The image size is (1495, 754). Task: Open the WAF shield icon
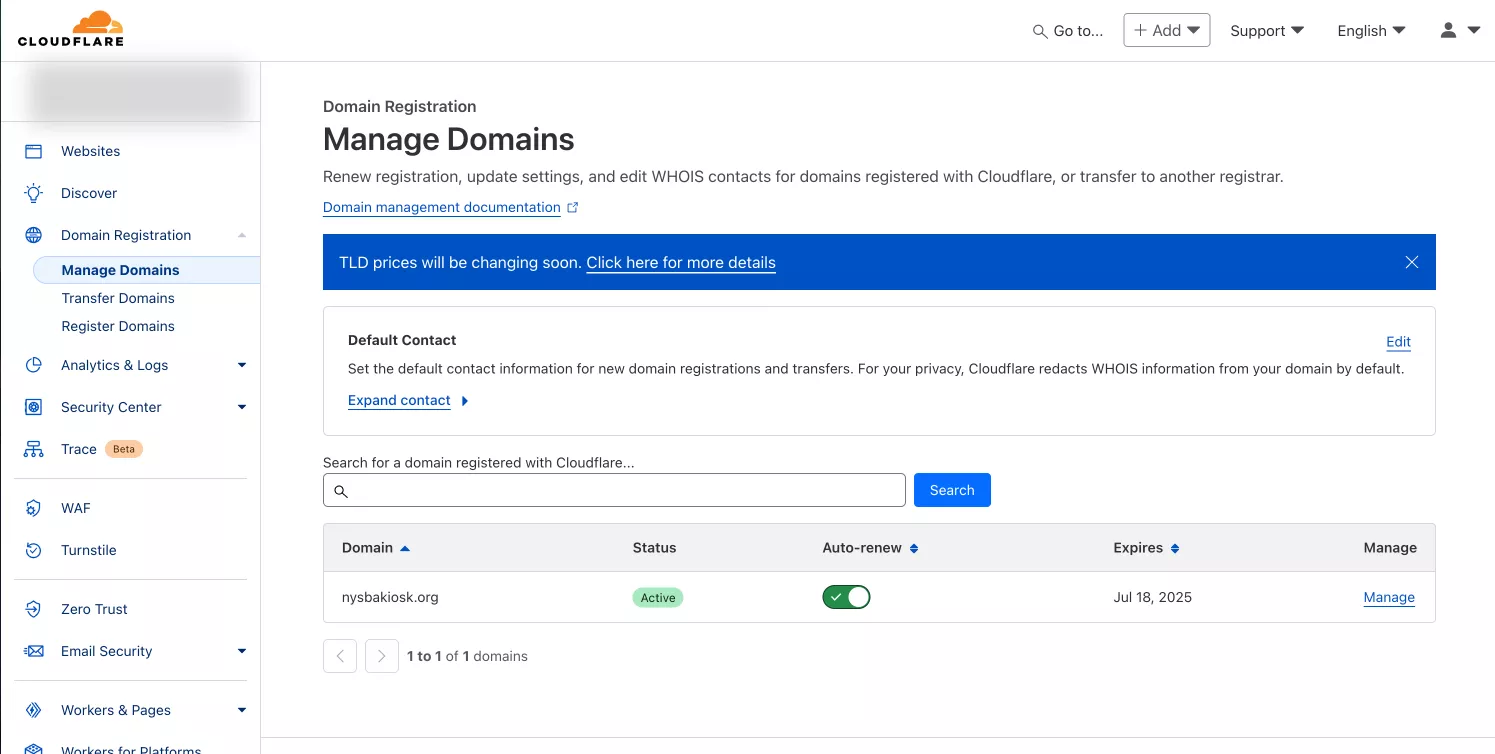(34, 508)
